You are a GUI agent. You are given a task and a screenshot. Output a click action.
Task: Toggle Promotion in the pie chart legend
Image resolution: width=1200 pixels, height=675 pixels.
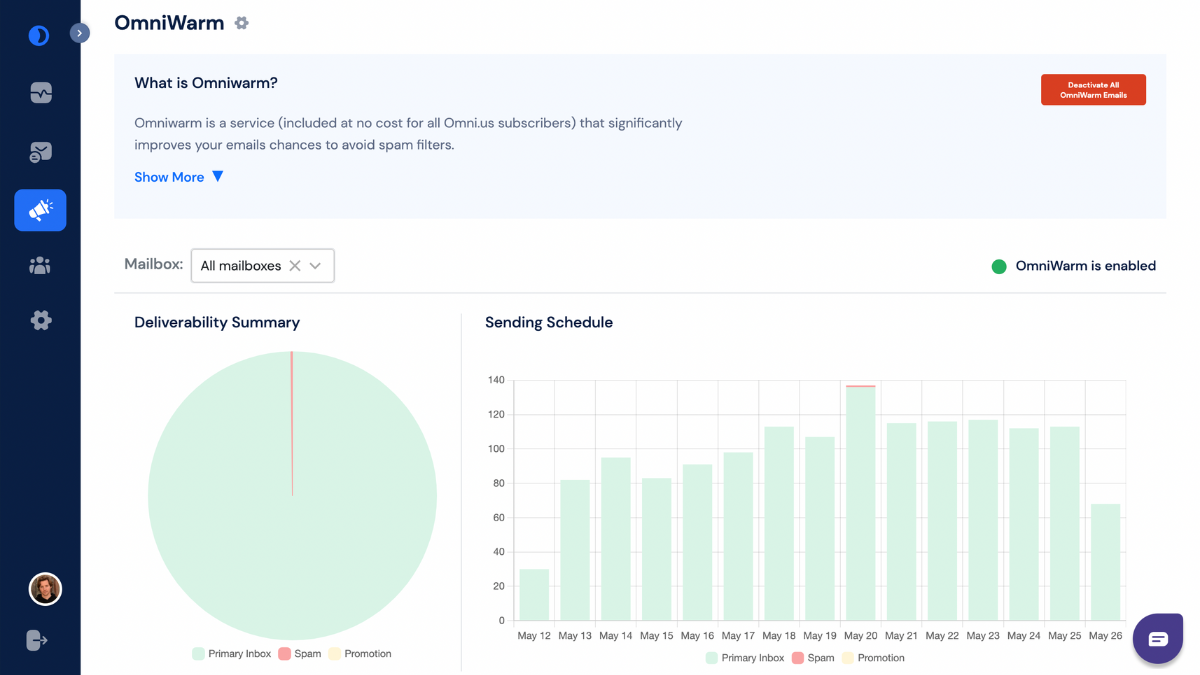click(x=360, y=654)
